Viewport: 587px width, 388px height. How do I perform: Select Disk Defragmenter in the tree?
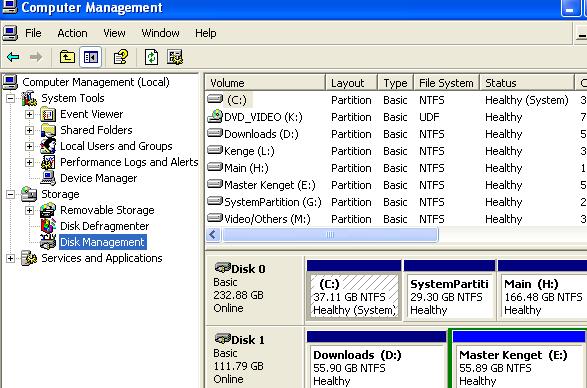pos(104,226)
